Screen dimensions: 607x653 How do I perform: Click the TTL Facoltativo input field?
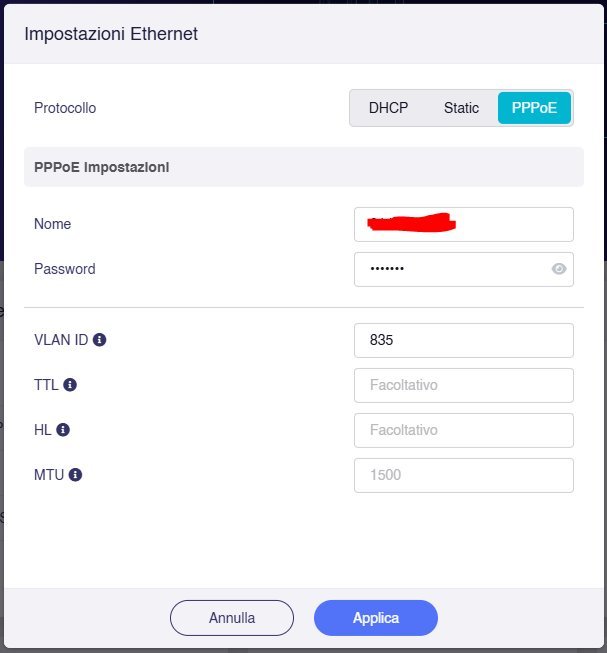pos(464,385)
